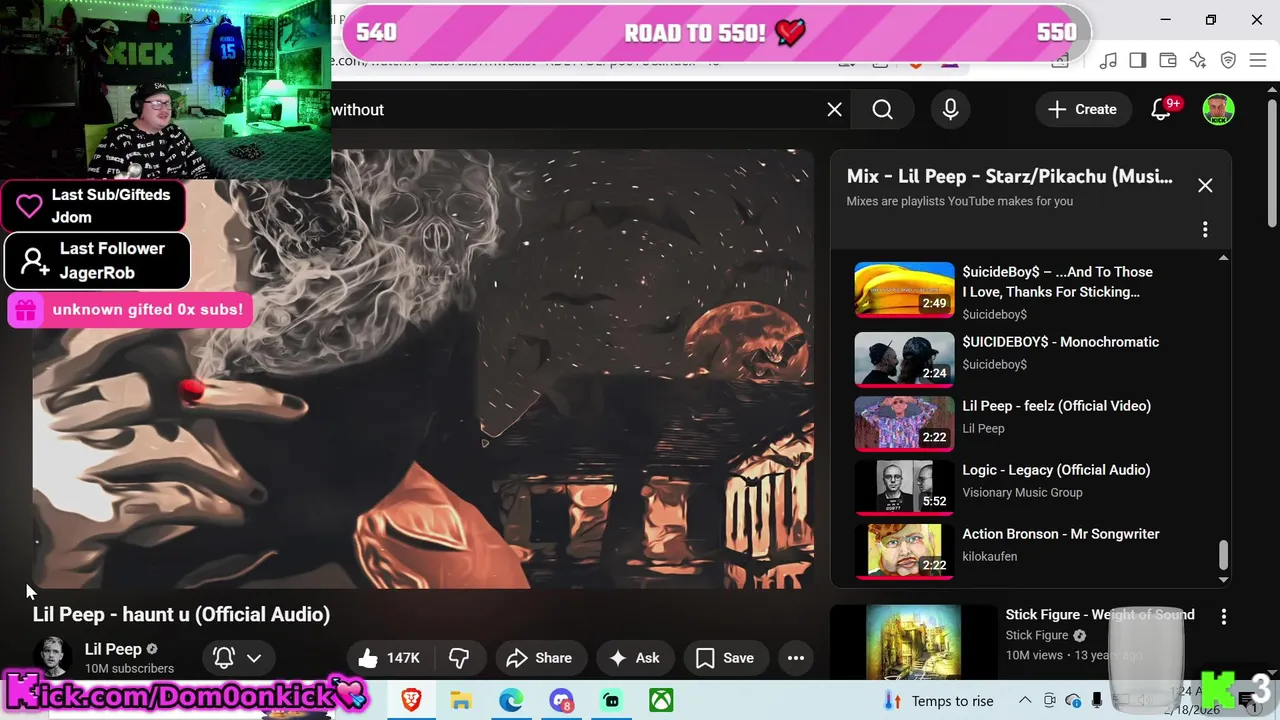Select the $UICIDEBOY$ - Monochromatic title

click(x=1061, y=342)
